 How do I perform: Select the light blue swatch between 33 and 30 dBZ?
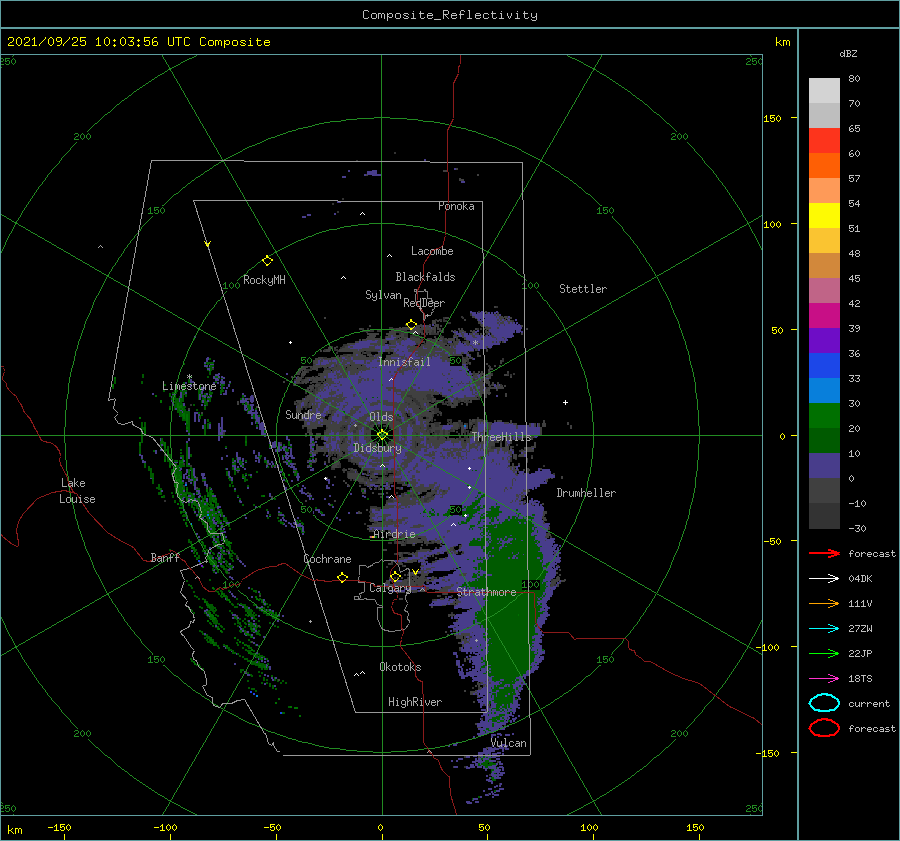point(824,390)
